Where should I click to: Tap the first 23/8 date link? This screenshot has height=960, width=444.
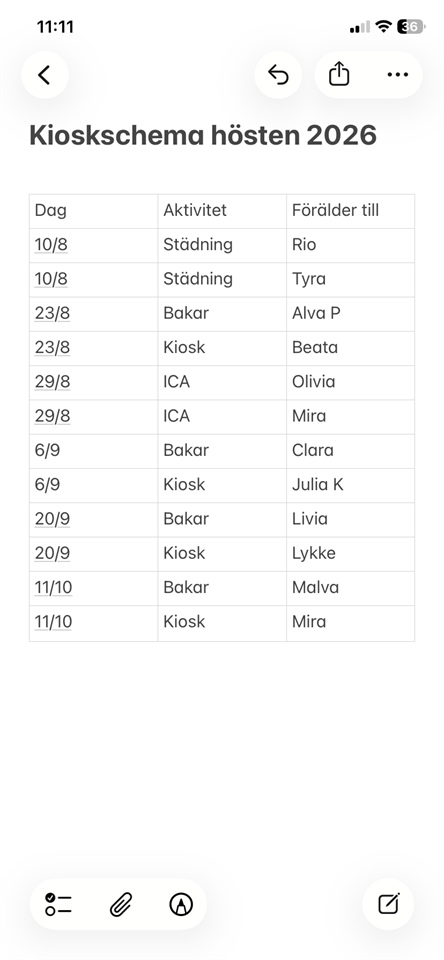[x=52, y=313]
